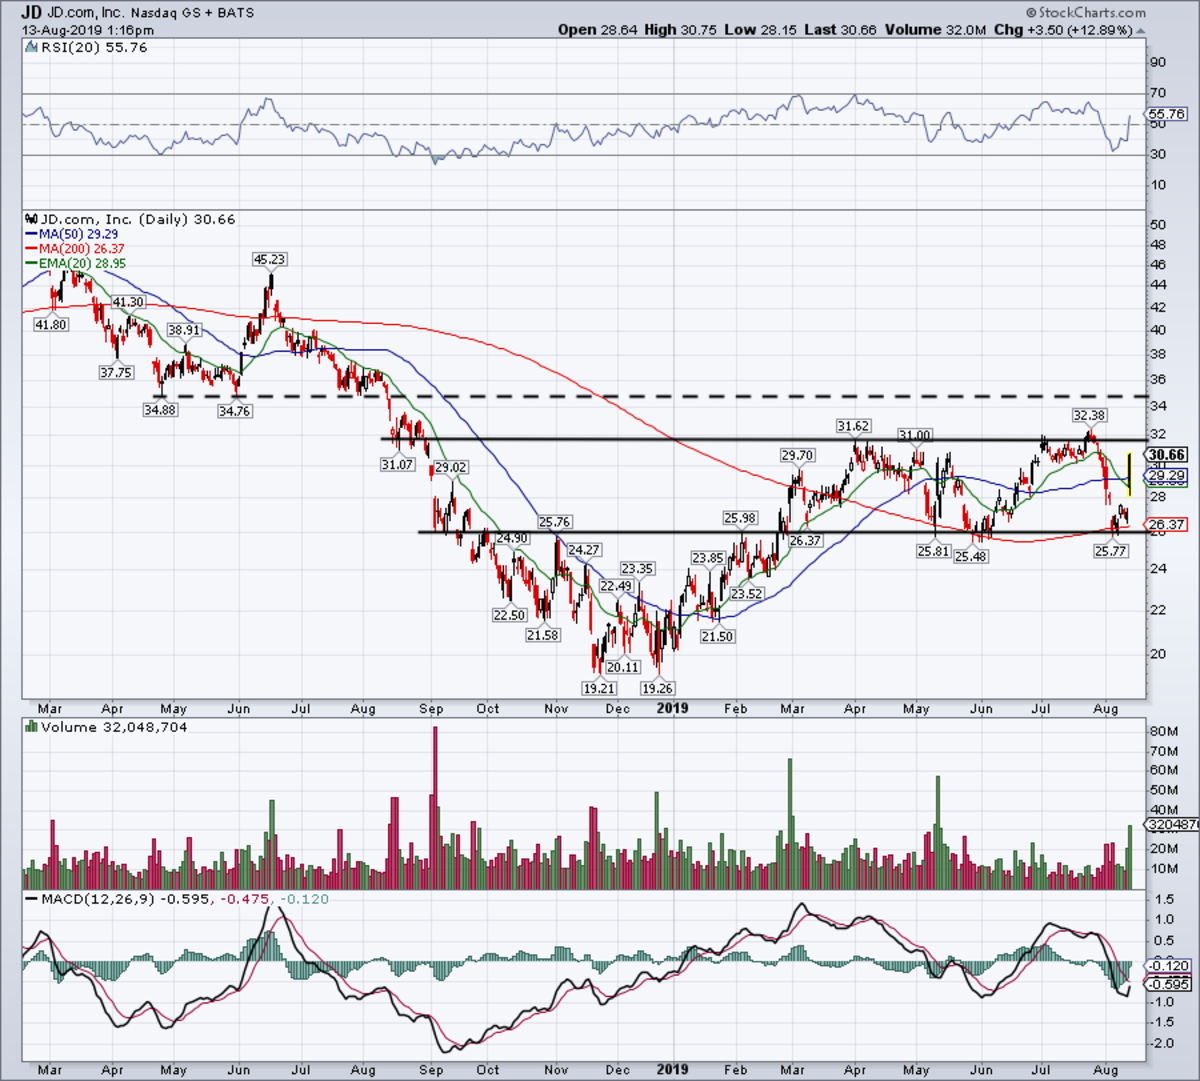The image size is (1200, 1081).
Task: Click the 25.48 low price label
Action: (971, 556)
